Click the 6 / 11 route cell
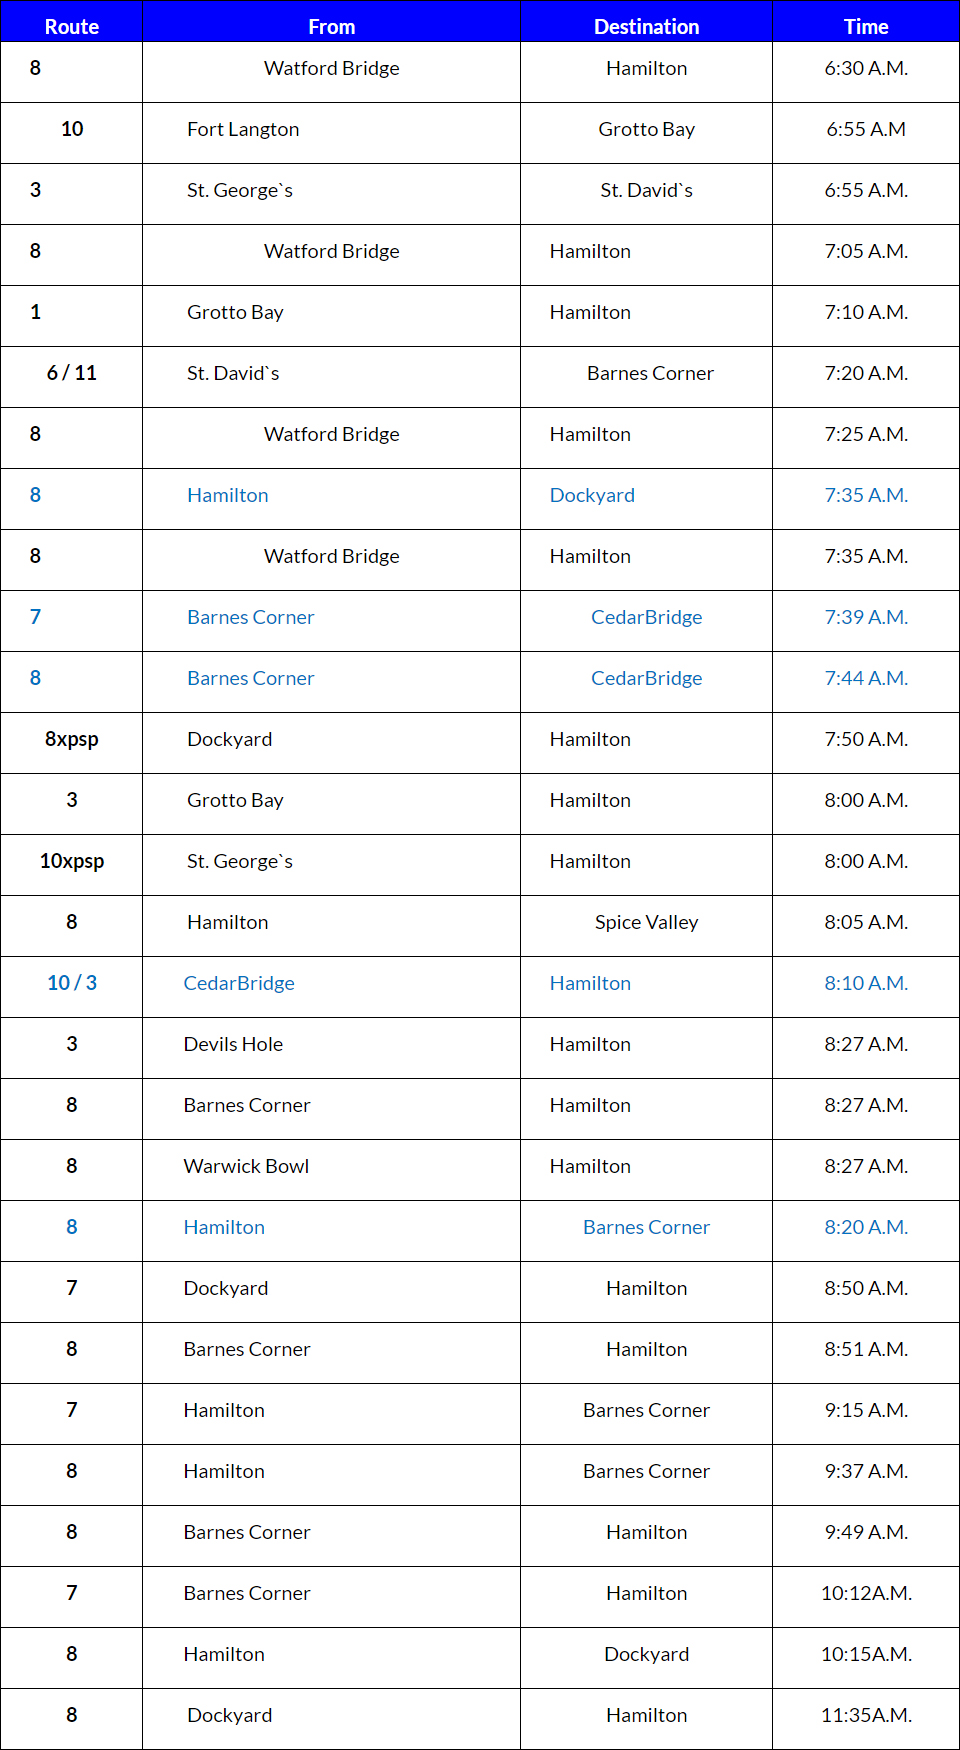Image resolution: width=960 pixels, height=1750 pixels. click(x=72, y=373)
